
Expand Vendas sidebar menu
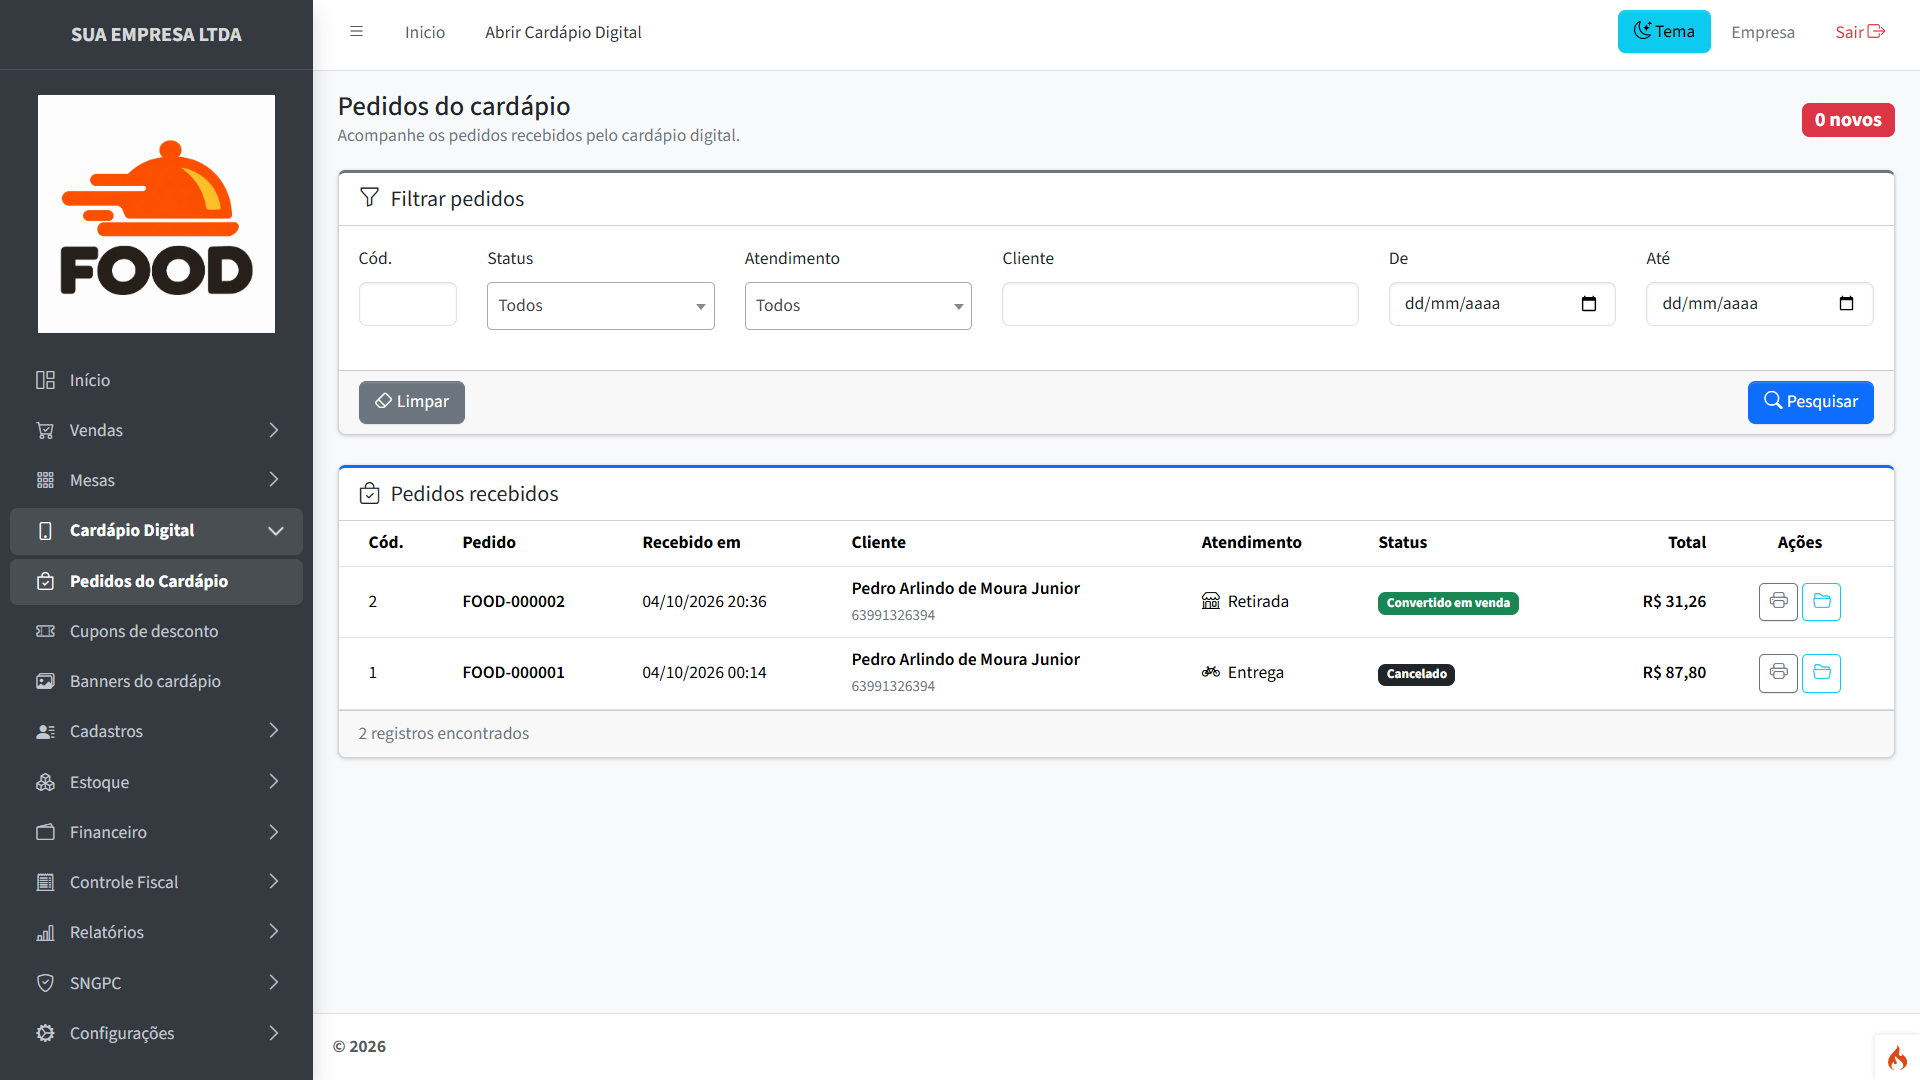(x=156, y=430)
